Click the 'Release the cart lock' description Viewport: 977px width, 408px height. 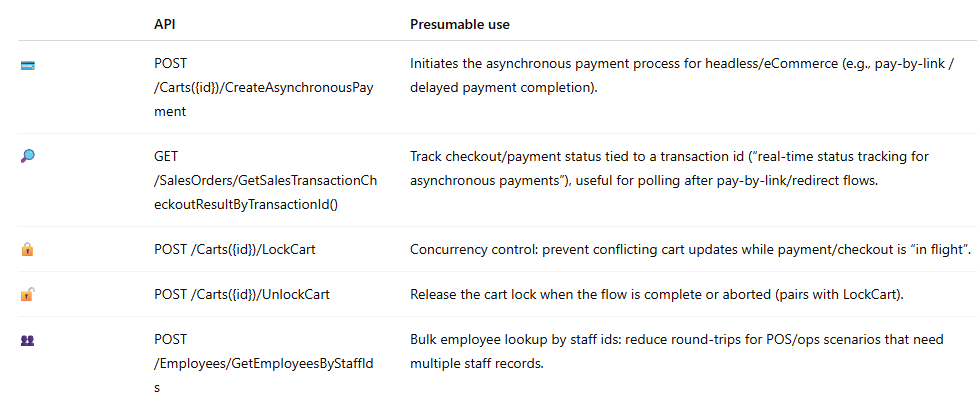click(x=657, y=295)
